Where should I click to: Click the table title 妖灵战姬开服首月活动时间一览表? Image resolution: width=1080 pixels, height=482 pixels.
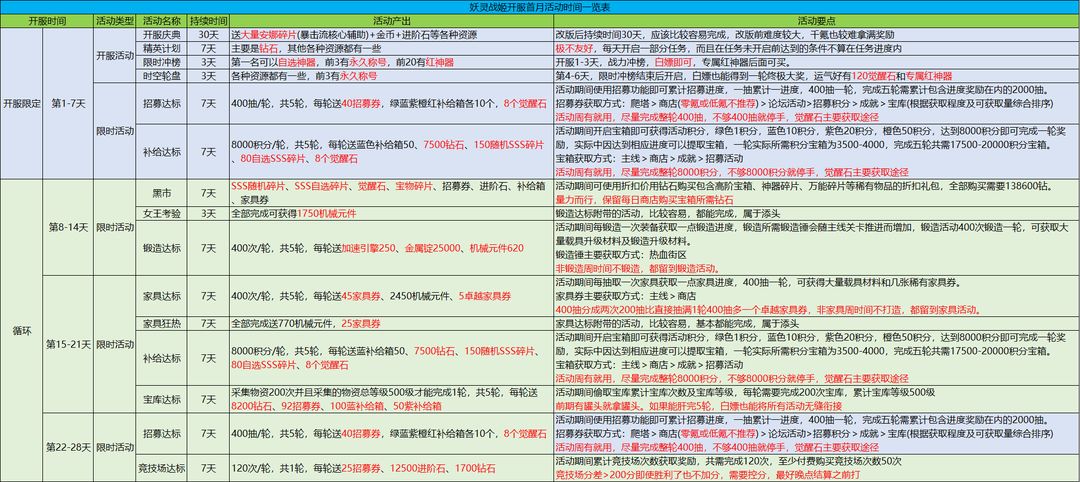pyautogui.click(x=539, y=7)
